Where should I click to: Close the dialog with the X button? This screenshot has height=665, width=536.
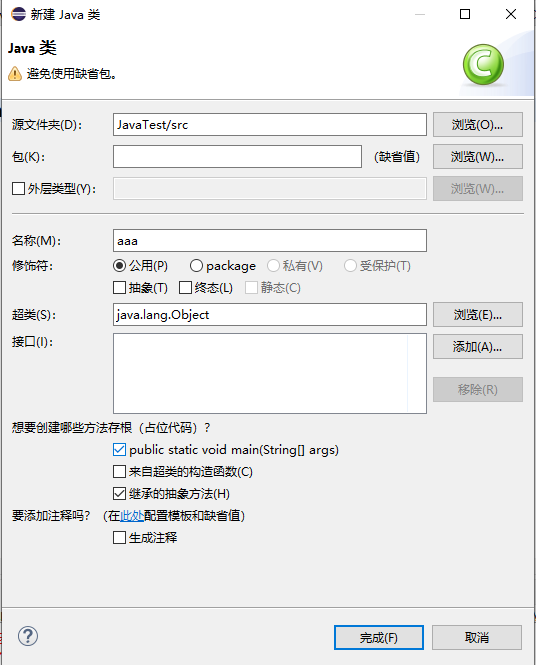(x=511, y=14)
